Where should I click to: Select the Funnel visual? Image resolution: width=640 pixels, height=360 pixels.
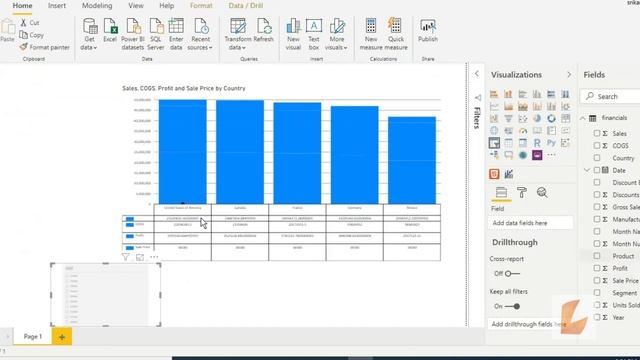click(508, 119)
